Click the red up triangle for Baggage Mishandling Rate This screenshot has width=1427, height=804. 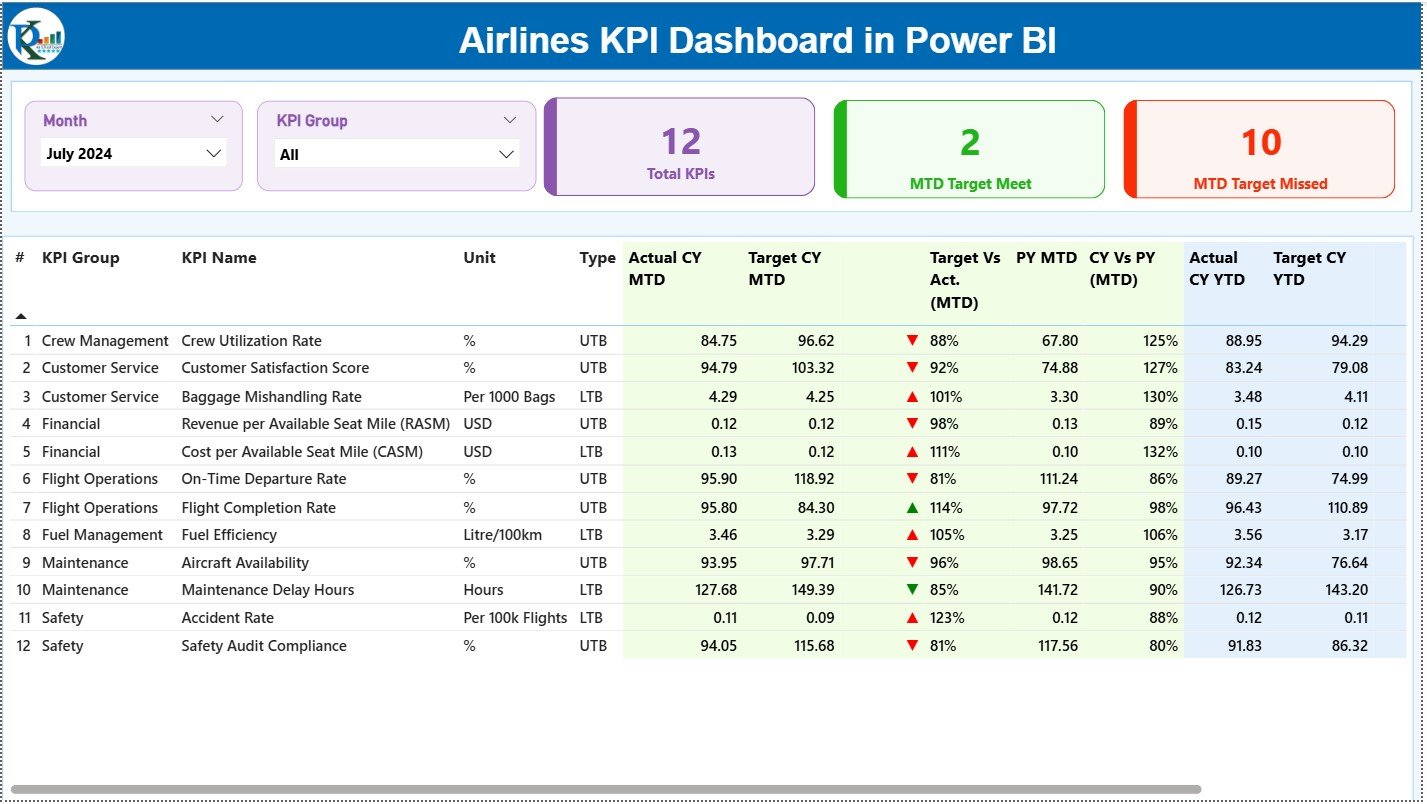coord(912,396)
